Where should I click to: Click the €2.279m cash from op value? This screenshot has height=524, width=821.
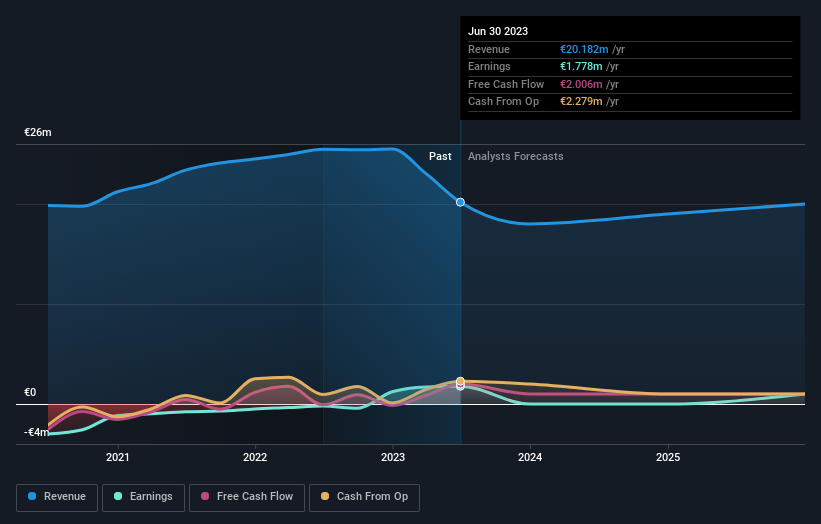click(581, 102)
